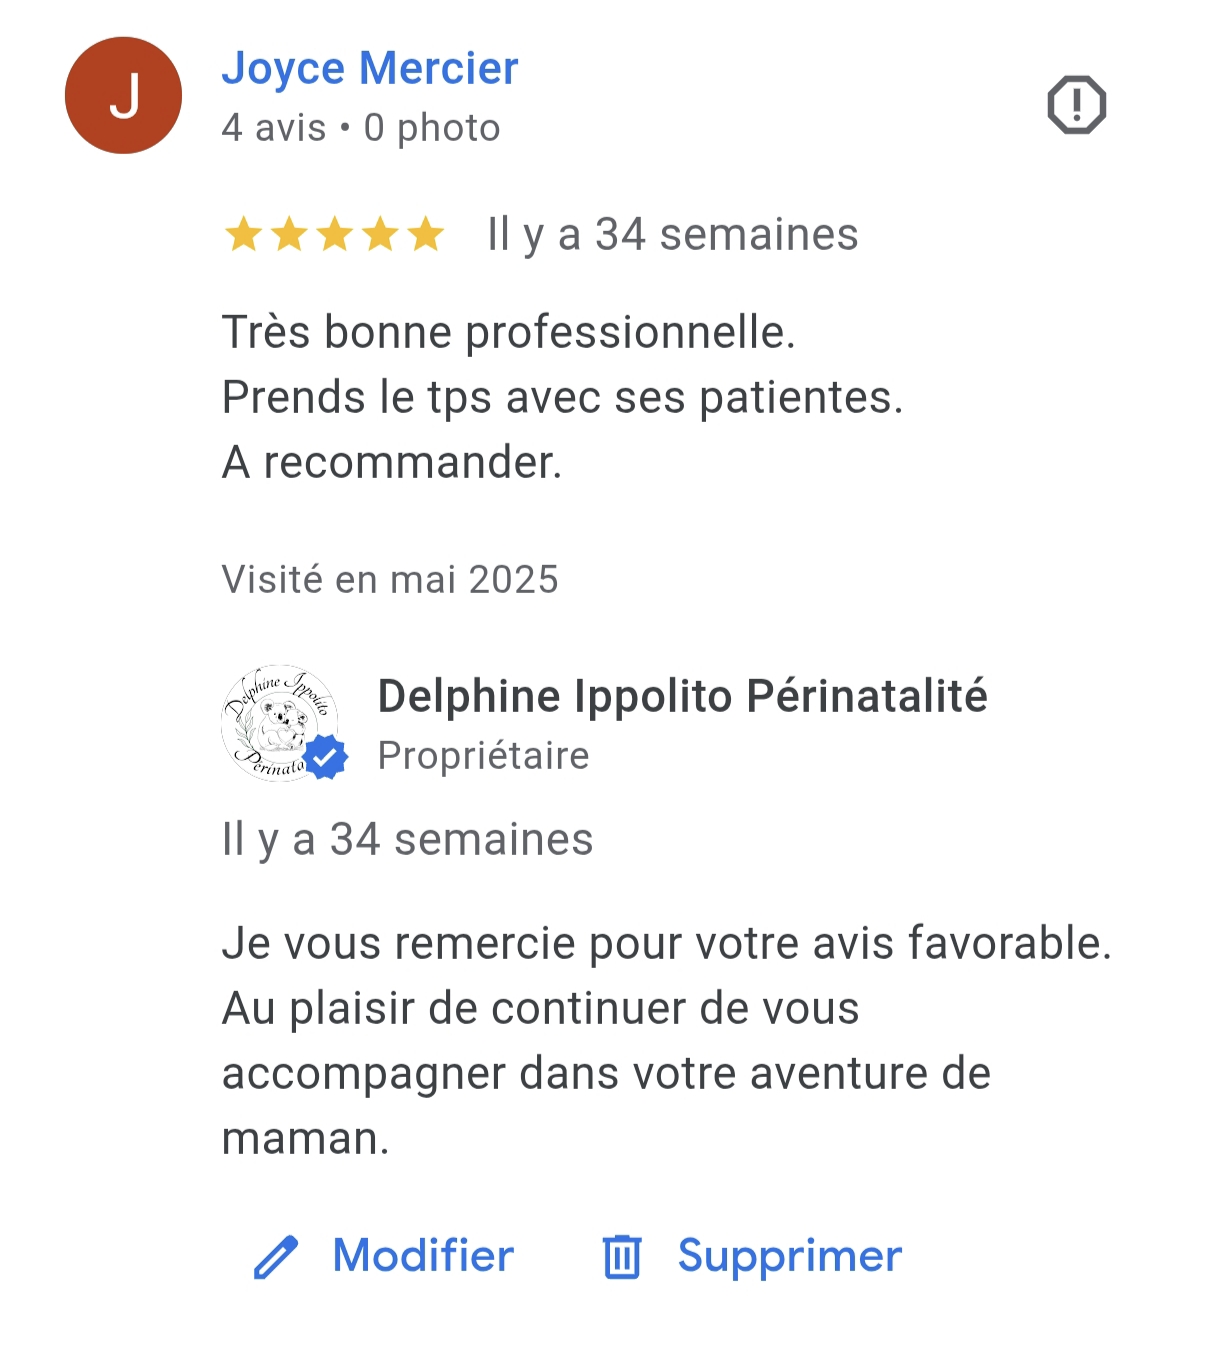Viewport: 1219px width, 1345px height.
Task: Click the owner reply's "Il y a 34 semaines" timestamp
Action: 407,840
